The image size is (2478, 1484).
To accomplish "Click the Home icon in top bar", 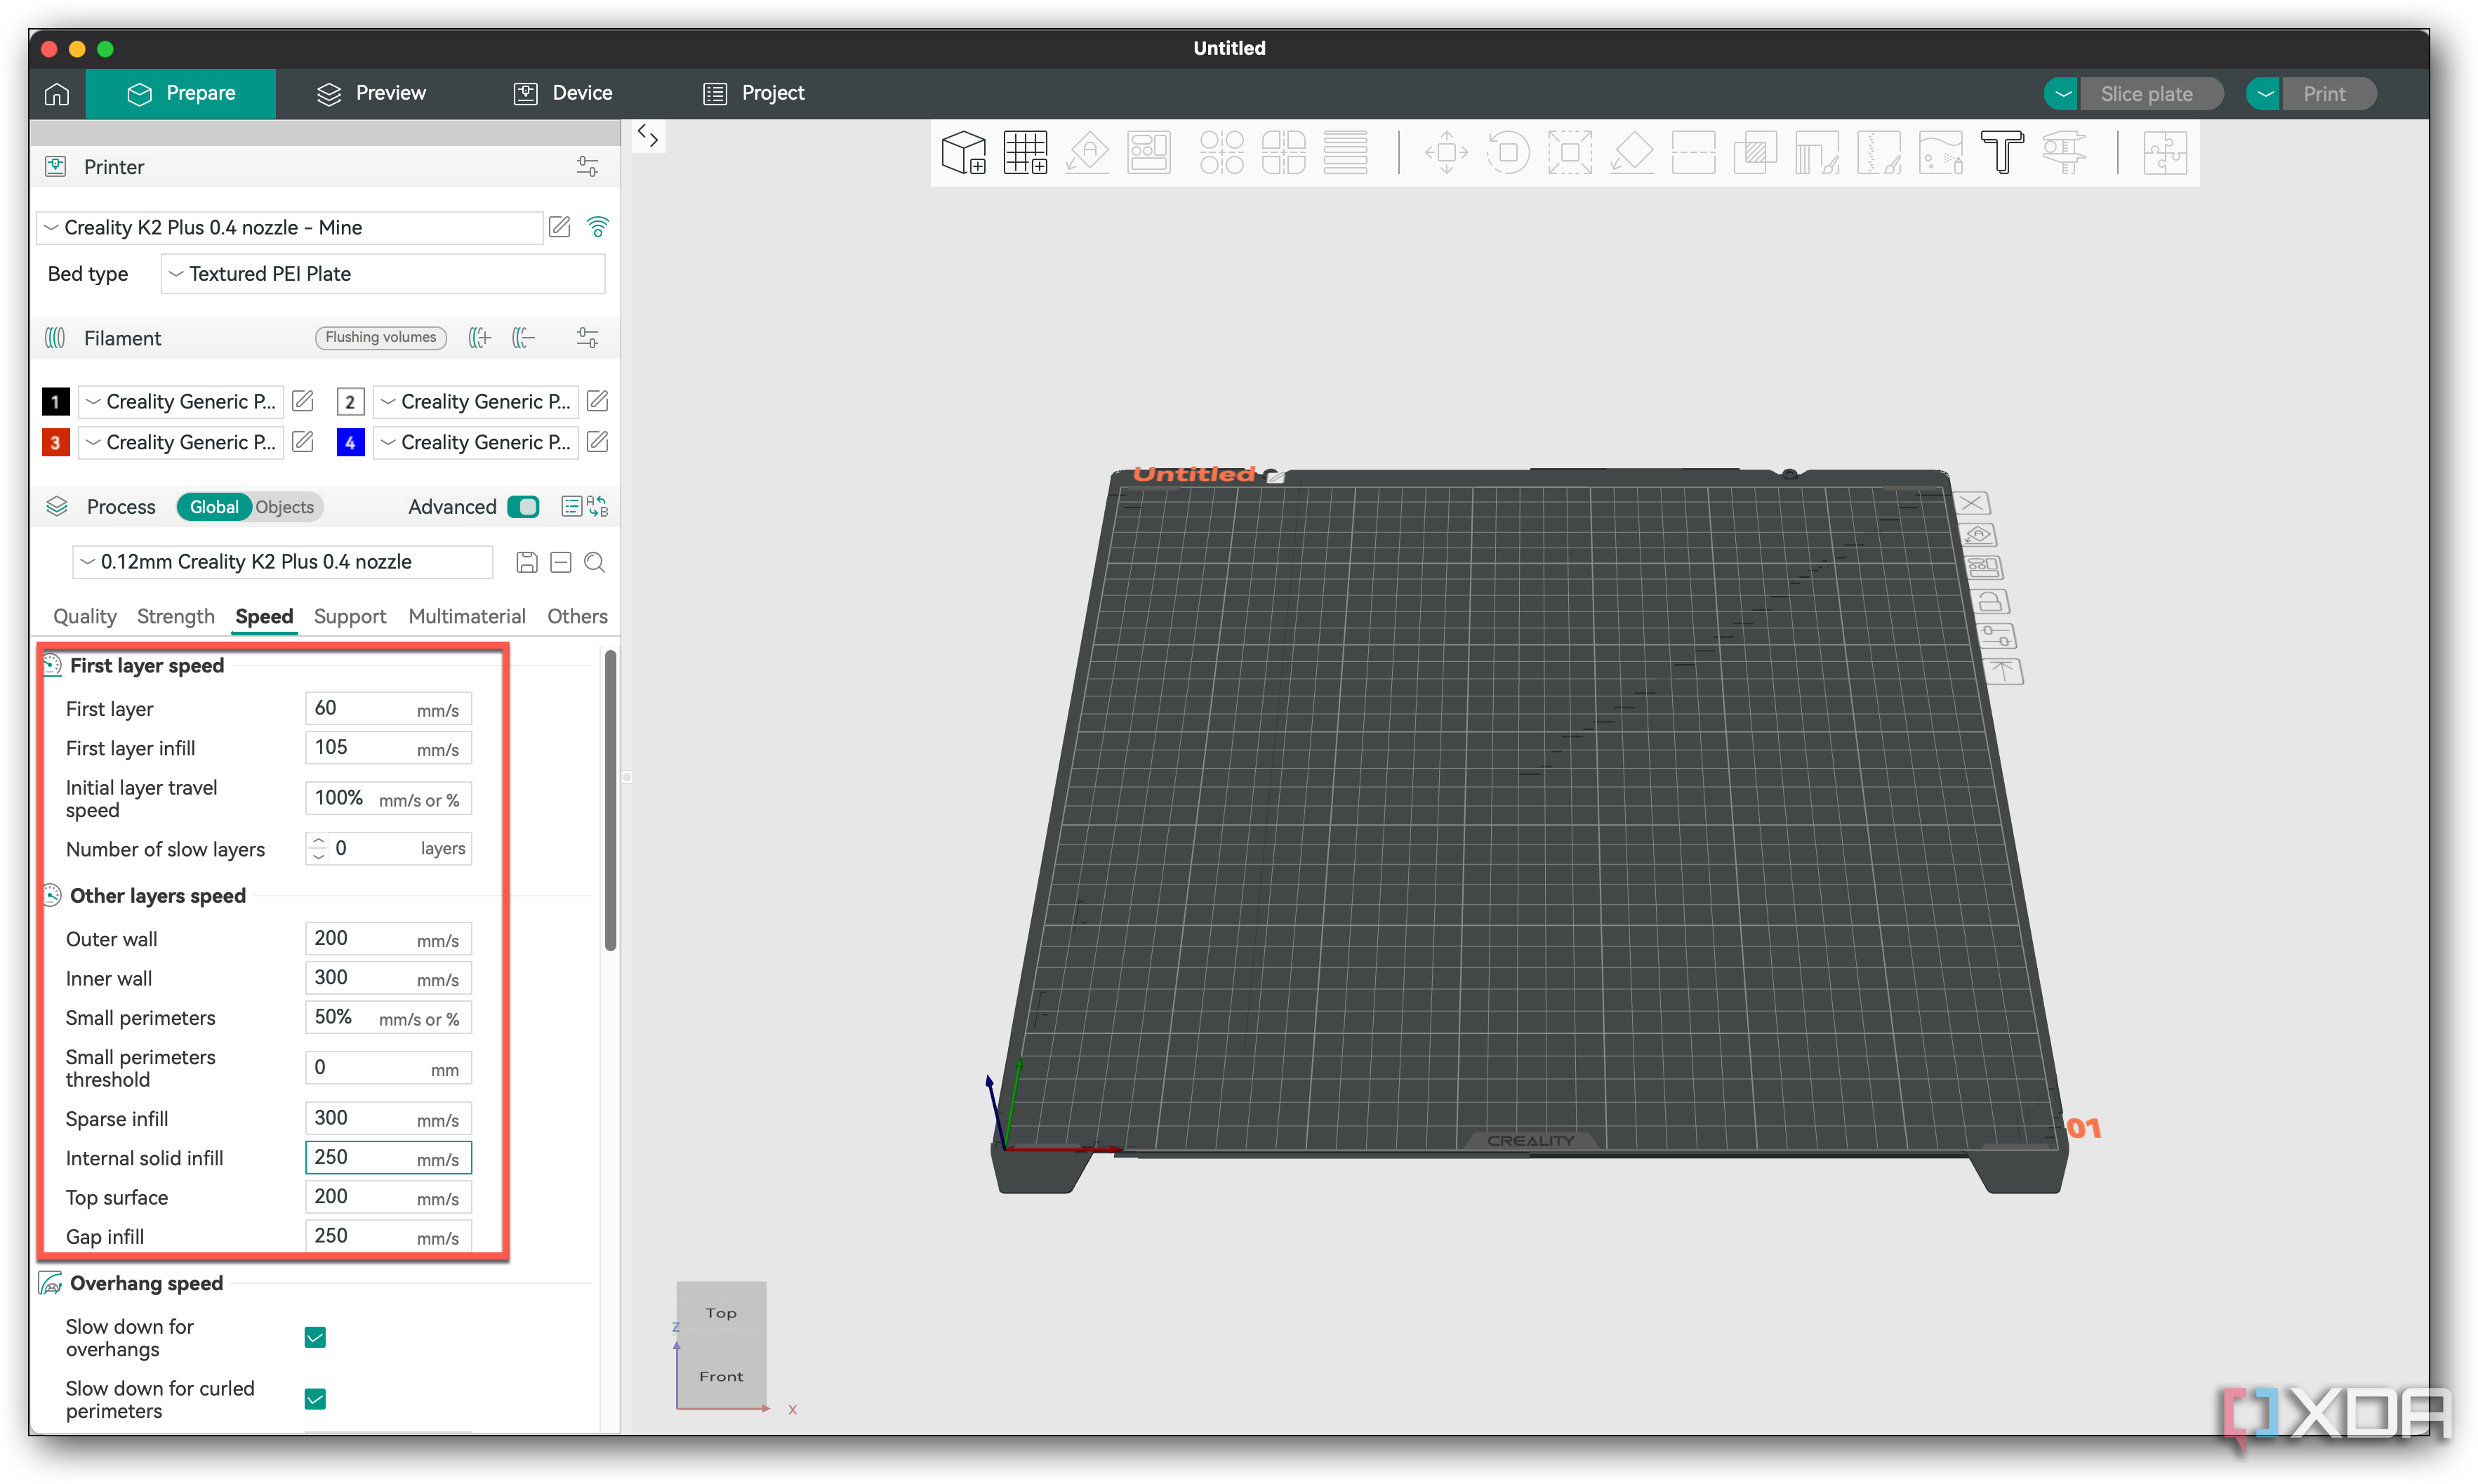I will click(x=57, y=93).
